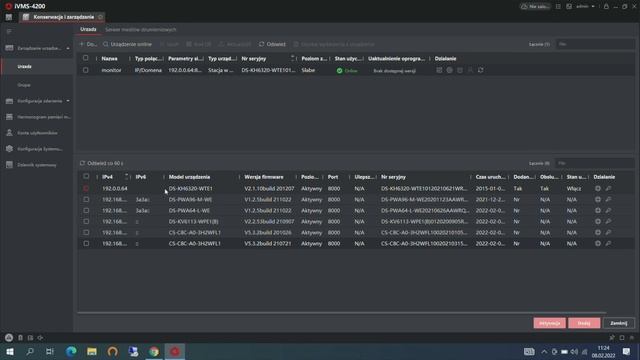Open Microsoft Edge from the taskbar

71,351
